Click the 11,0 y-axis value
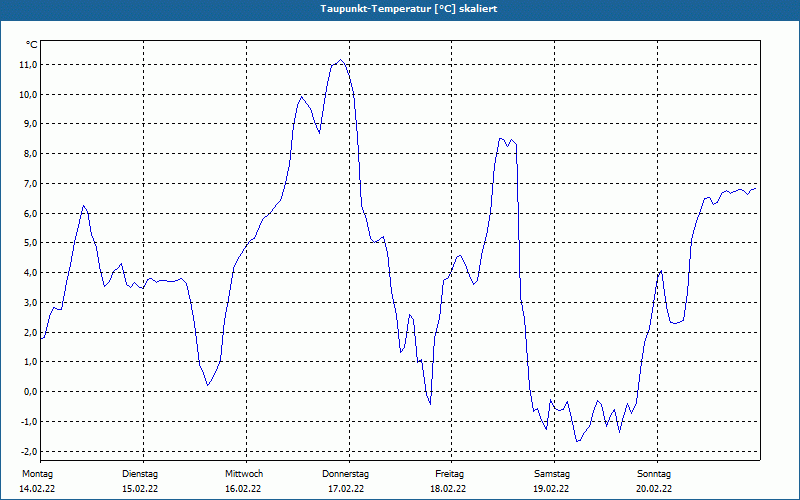The image size is (800, 500). [28, 65]
